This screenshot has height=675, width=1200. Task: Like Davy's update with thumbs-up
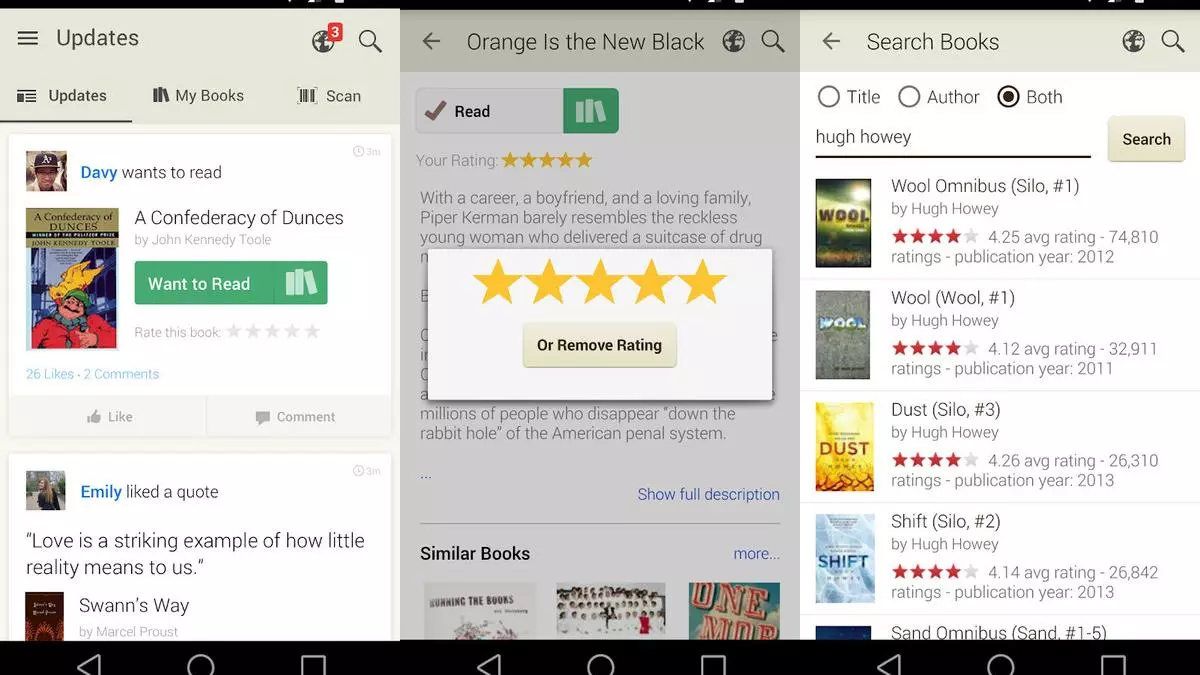coord(109,417)
